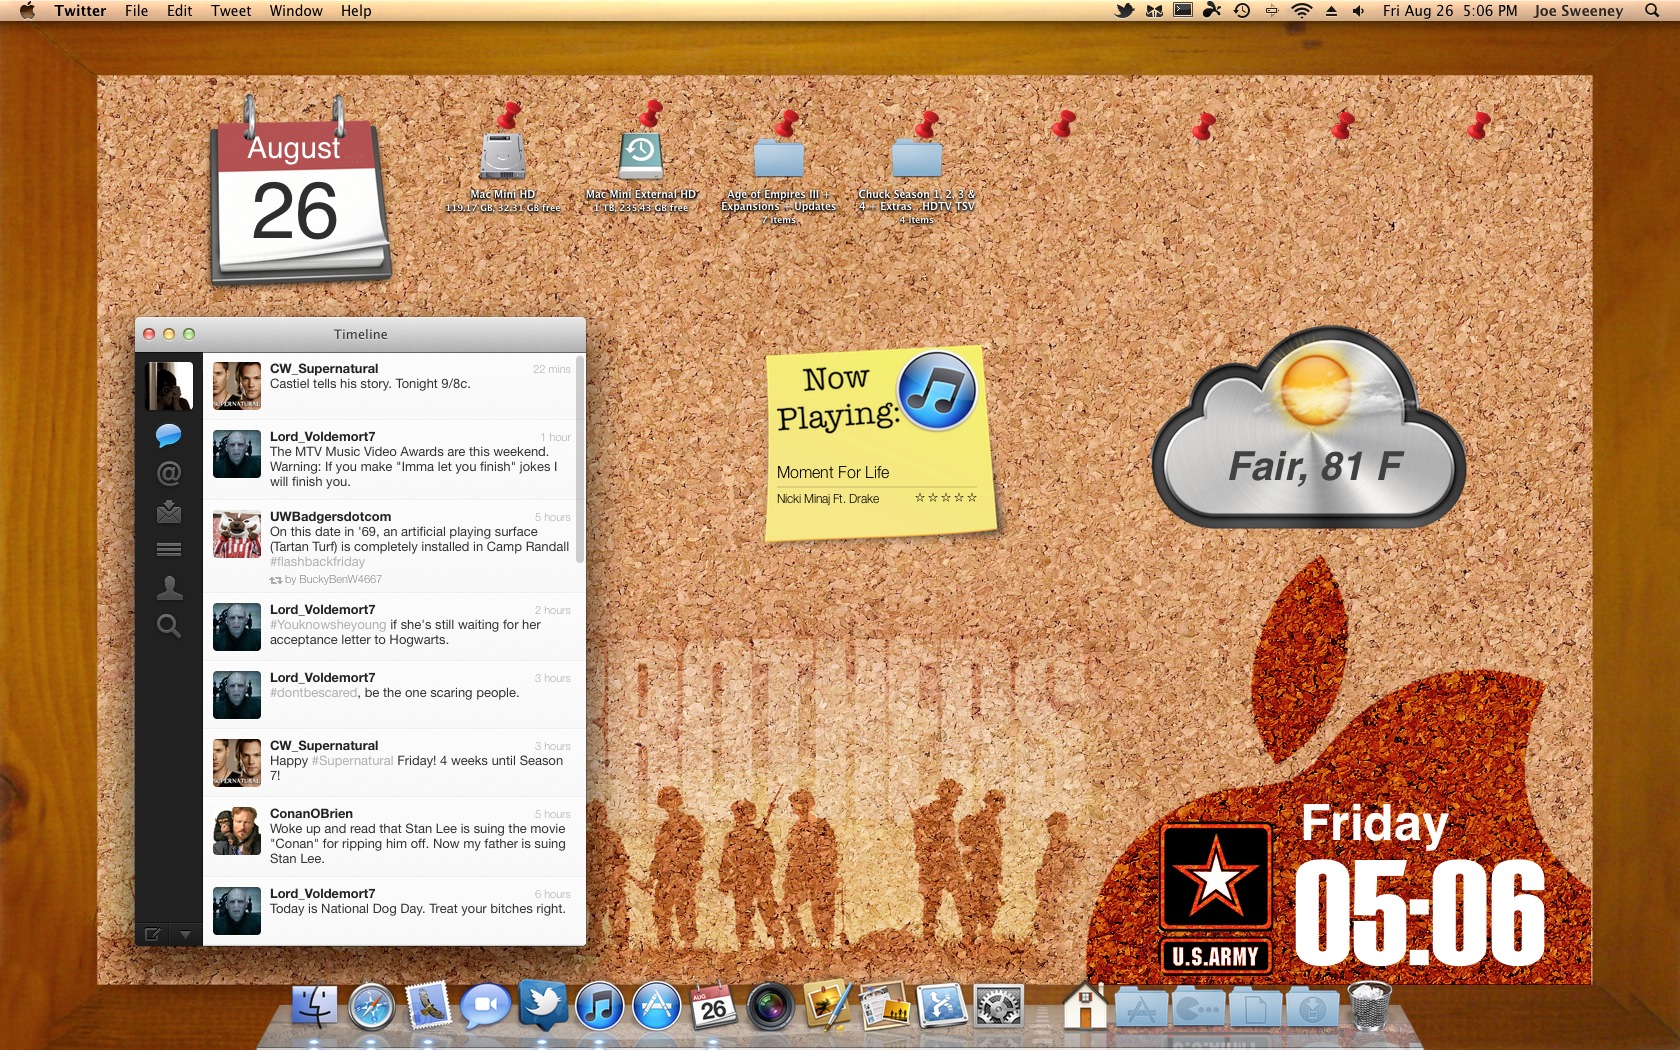Click the Twitter window scrollbar
Image resolution: width=1680 pixels, height=1050 pixels.
click(x=579, y=460)
